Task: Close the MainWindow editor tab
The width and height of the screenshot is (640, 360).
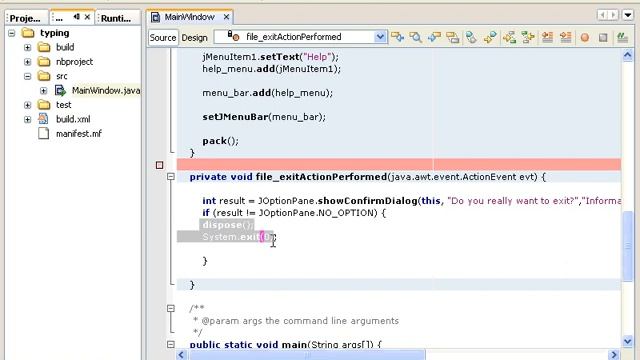Action: tap(227, 17)
